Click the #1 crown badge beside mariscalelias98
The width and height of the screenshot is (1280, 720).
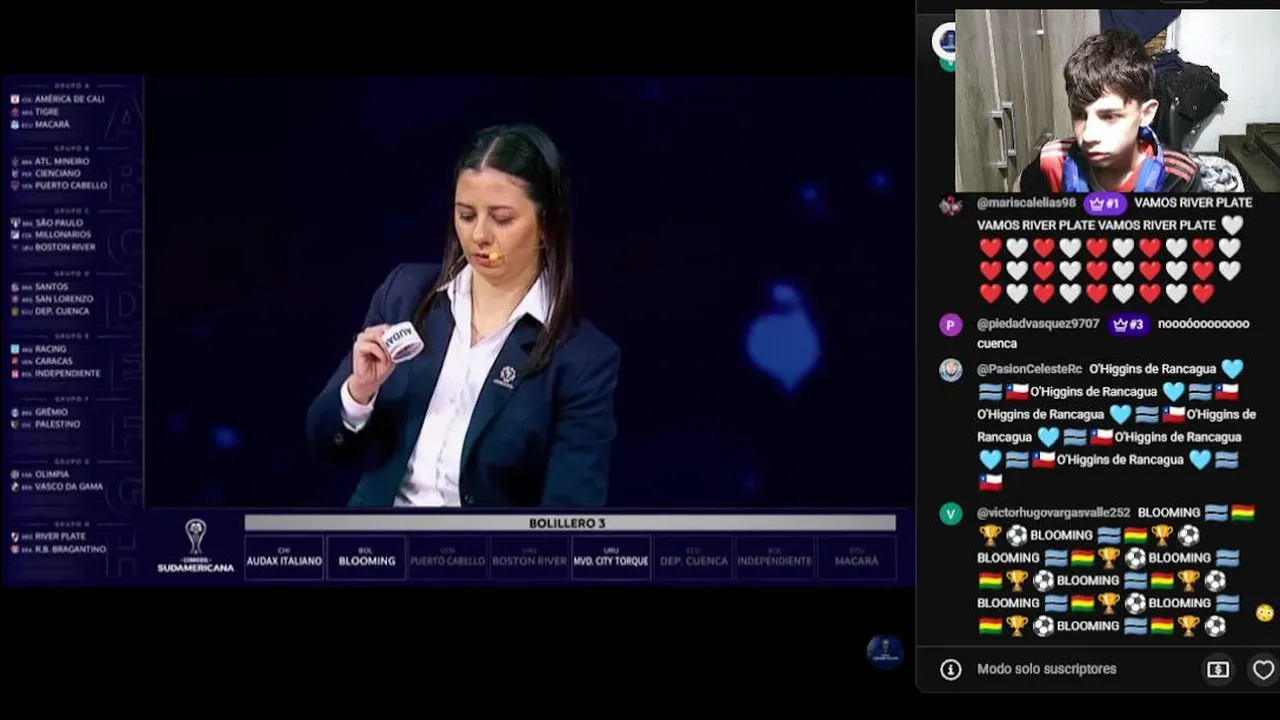click(x=1104, y=203)
